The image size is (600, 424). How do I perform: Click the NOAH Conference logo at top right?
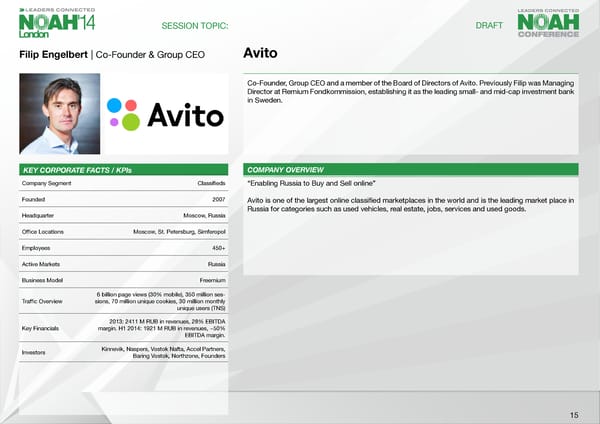pos(548,21)
